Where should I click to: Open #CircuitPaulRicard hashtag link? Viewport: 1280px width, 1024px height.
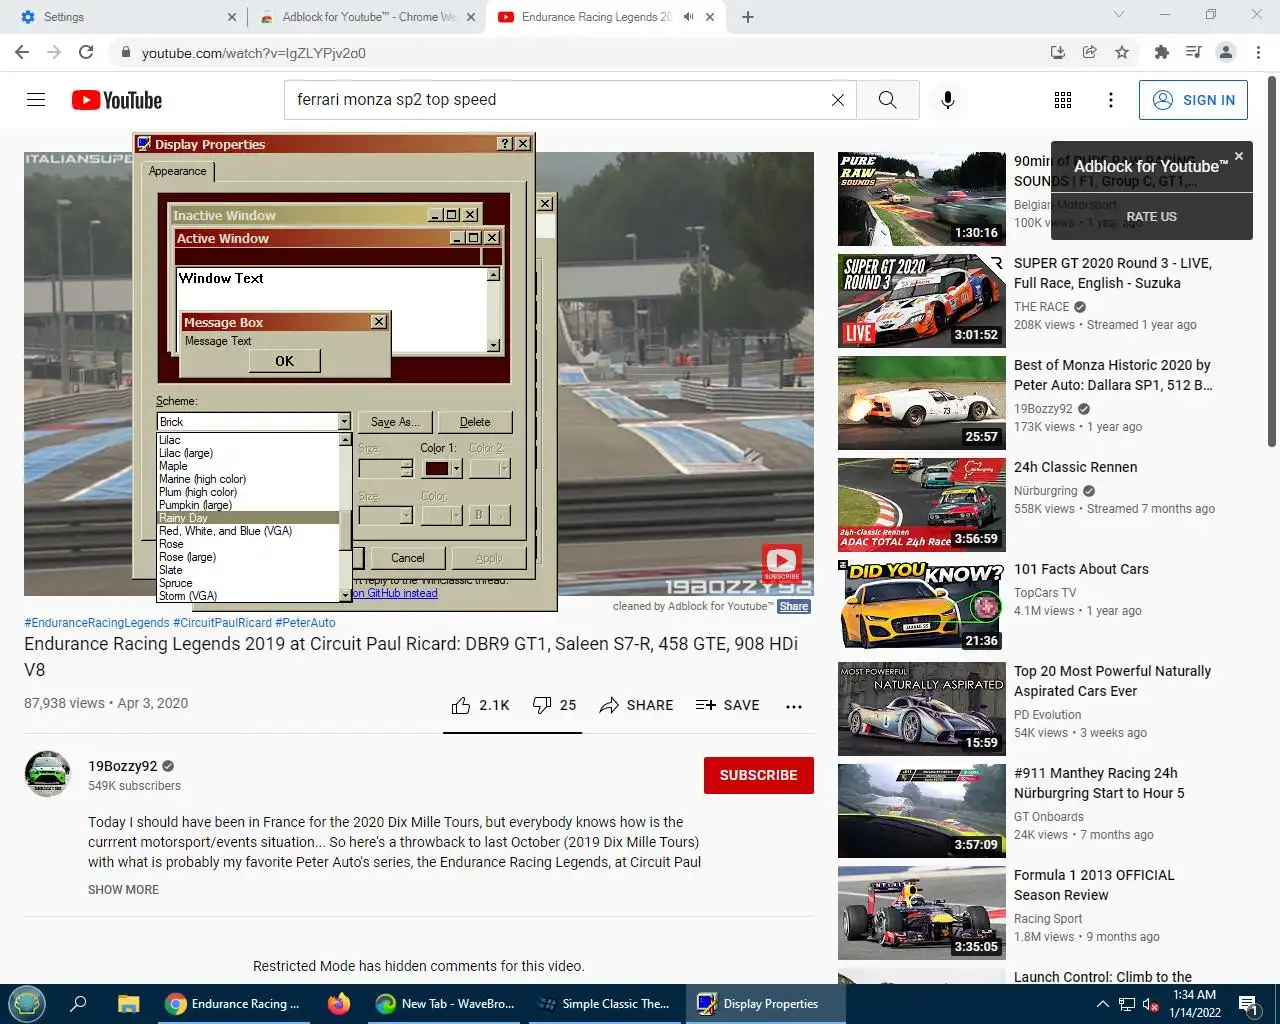(222, 622)
